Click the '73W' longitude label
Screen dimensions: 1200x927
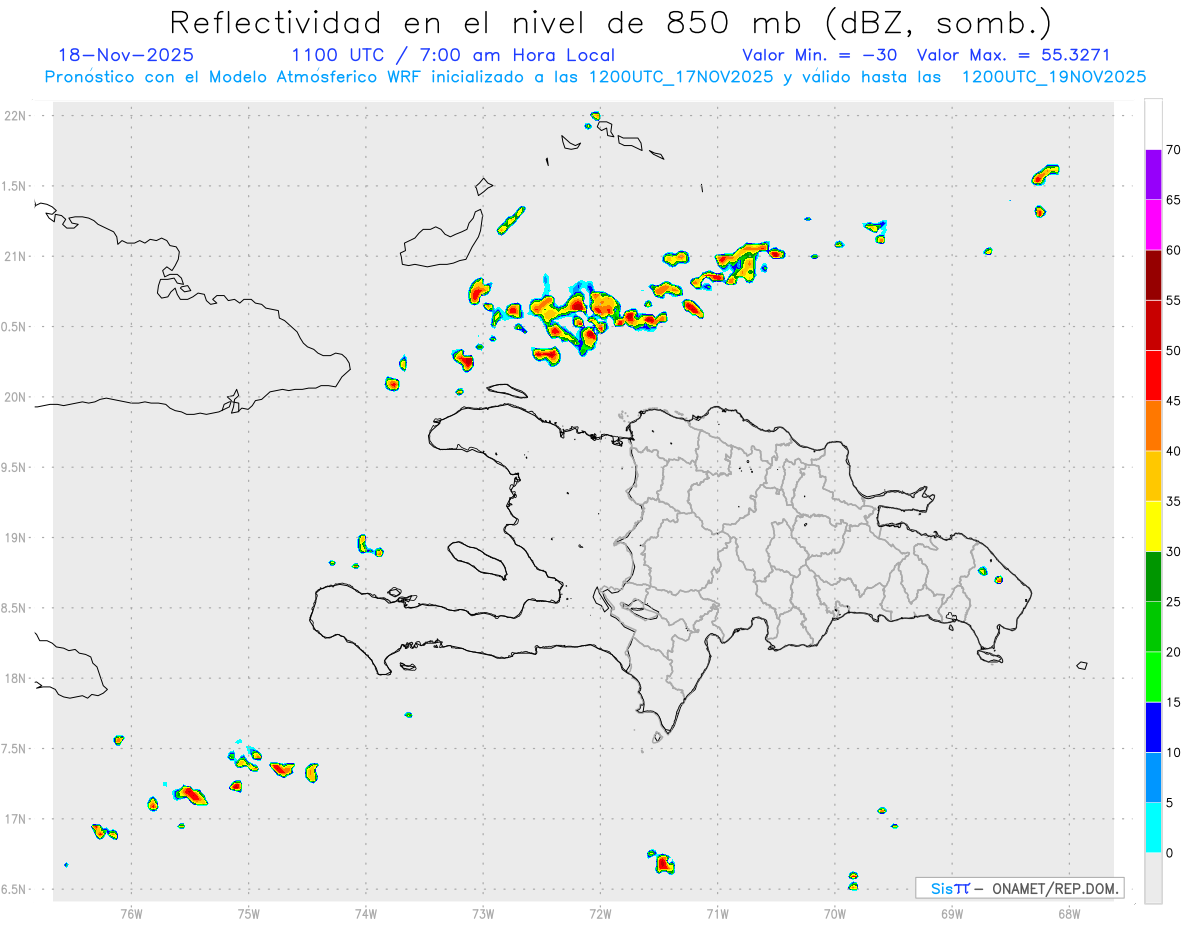(483, 912)
